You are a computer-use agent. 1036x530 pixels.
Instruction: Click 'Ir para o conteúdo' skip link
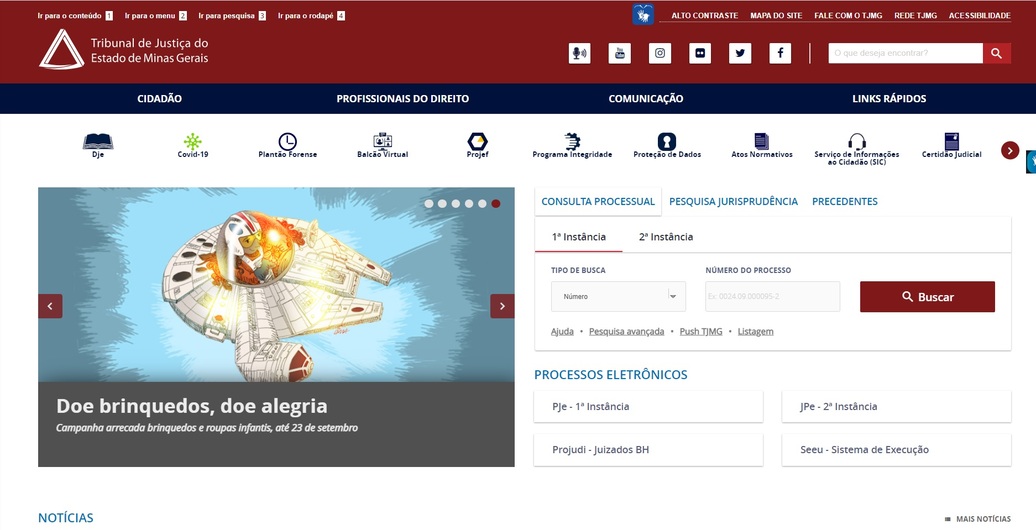pos(75,16)
